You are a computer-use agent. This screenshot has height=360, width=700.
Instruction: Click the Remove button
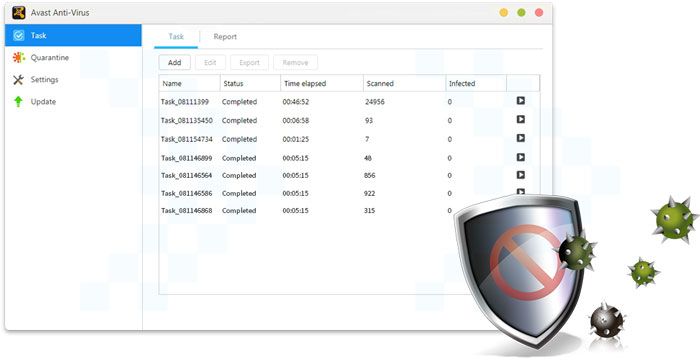[x=296, y=63]
